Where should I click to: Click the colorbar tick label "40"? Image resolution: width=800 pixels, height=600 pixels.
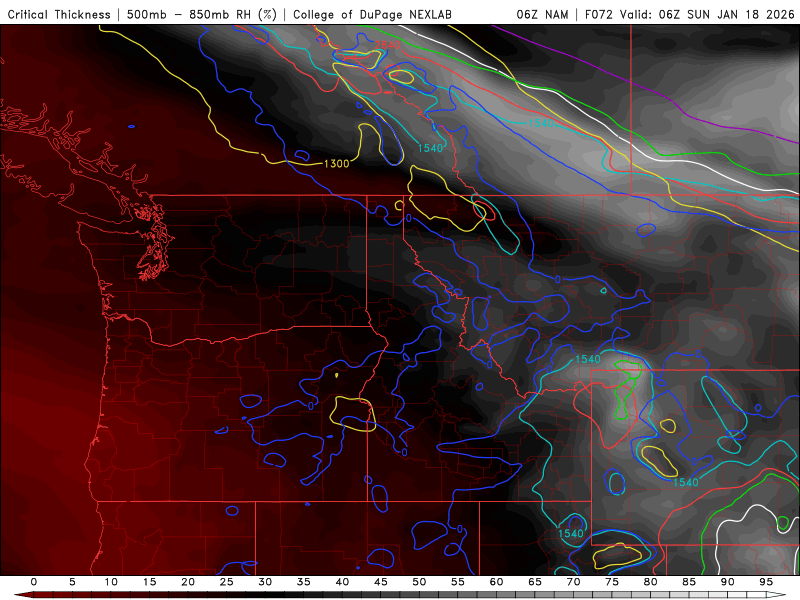click(x=342, y=582)
